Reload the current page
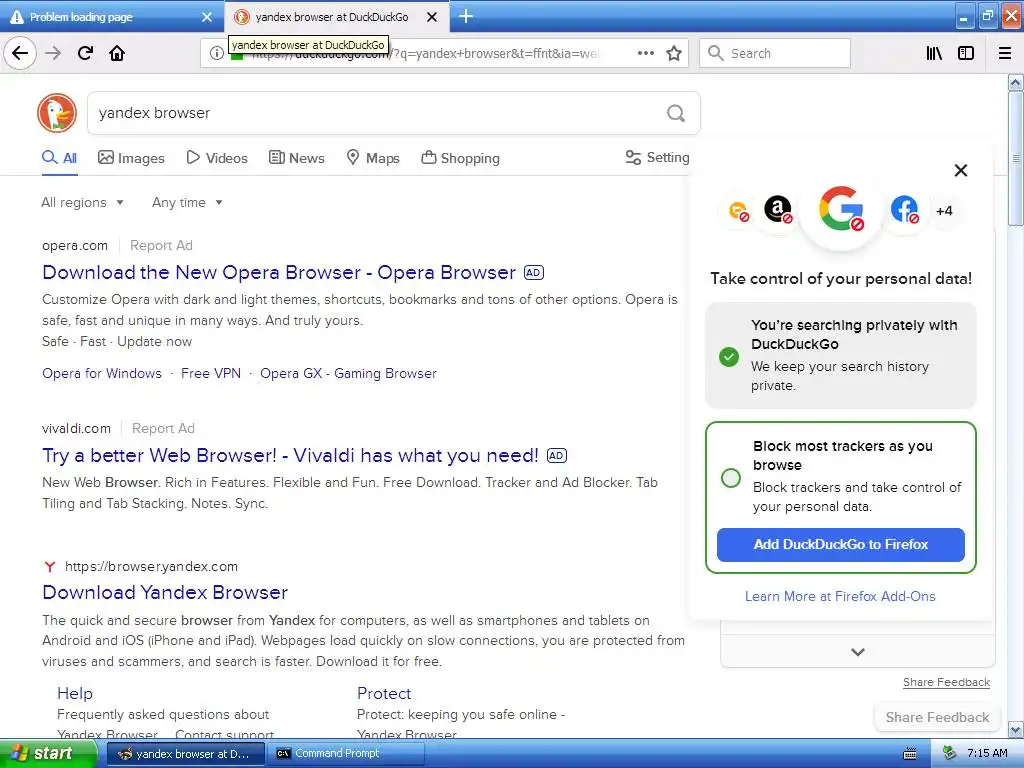The height and width of the screenshot is (768, 1024). (x=85, y=53)
